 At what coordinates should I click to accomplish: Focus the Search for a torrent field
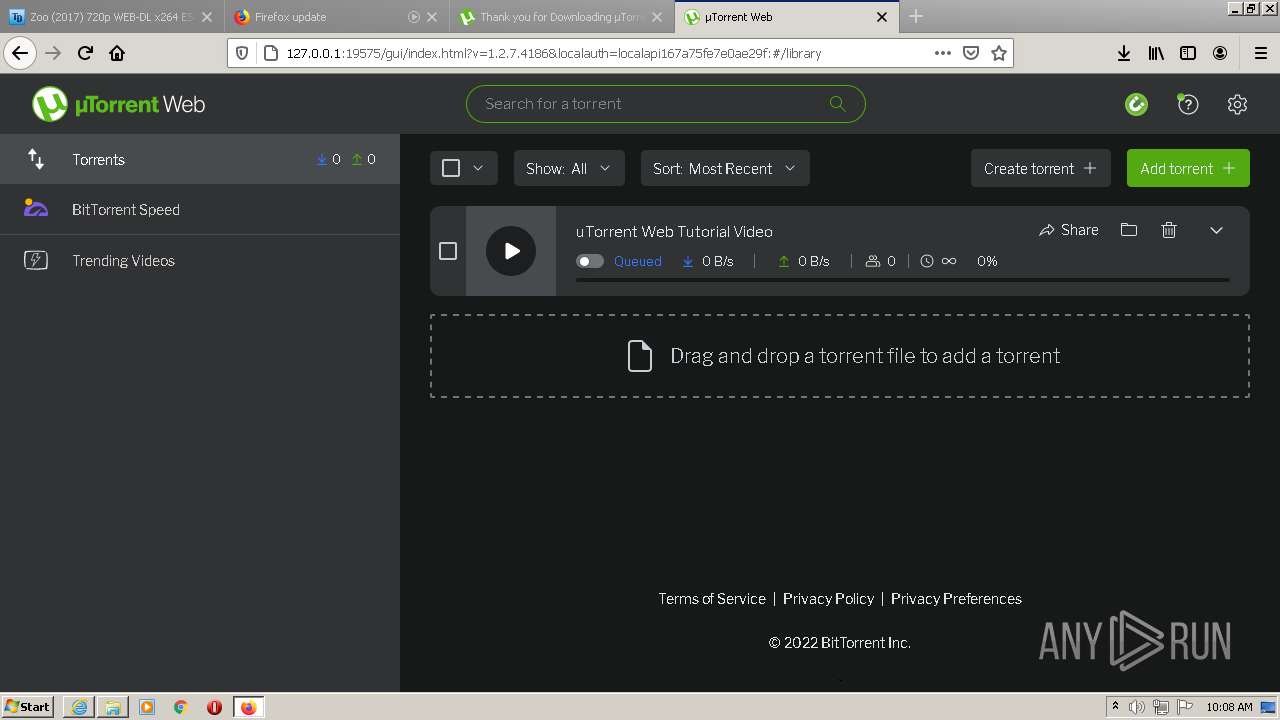(665, 103)
